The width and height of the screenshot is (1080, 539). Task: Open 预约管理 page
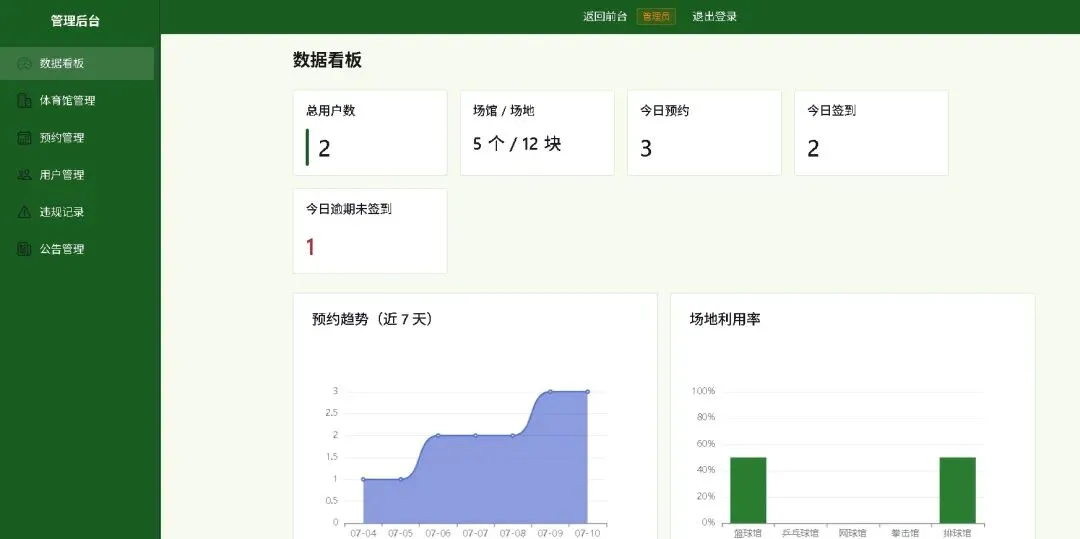77,138
